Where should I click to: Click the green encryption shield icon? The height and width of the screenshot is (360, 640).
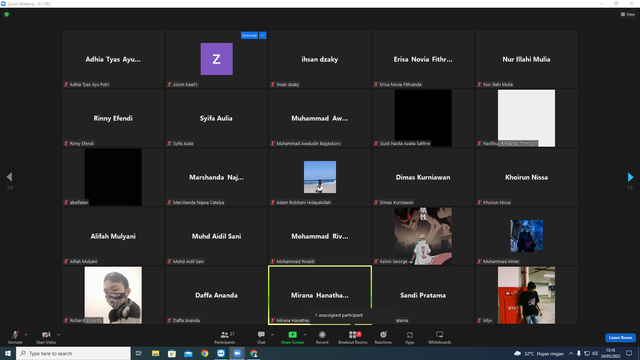(x=7, y=14)
